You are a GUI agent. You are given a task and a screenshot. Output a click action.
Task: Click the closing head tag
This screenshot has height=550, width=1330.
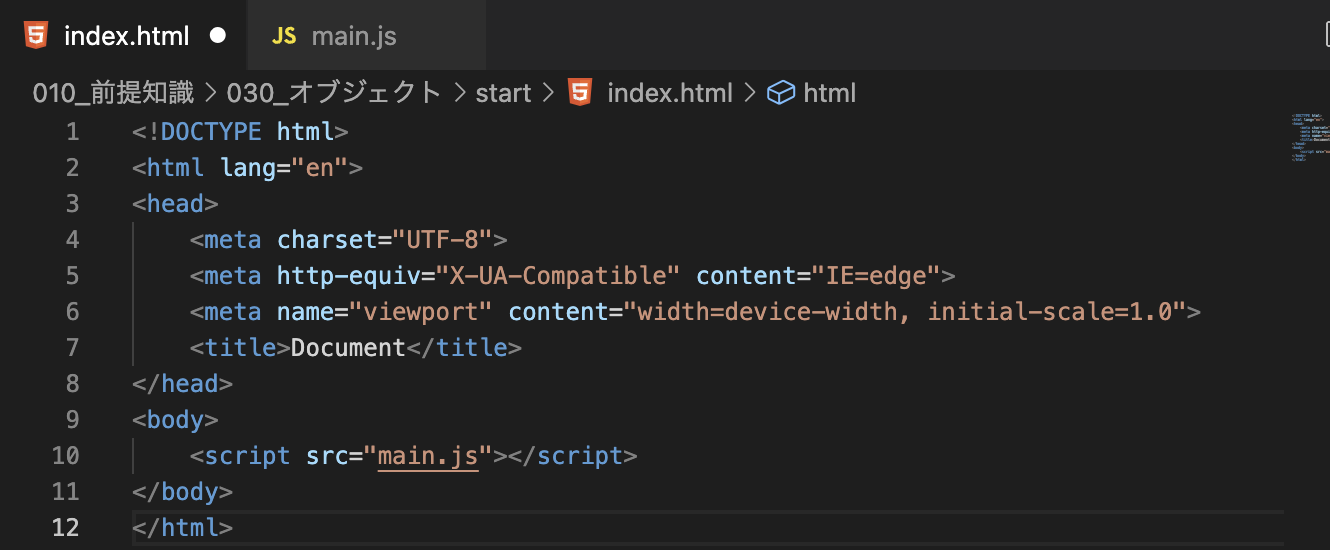182,384
